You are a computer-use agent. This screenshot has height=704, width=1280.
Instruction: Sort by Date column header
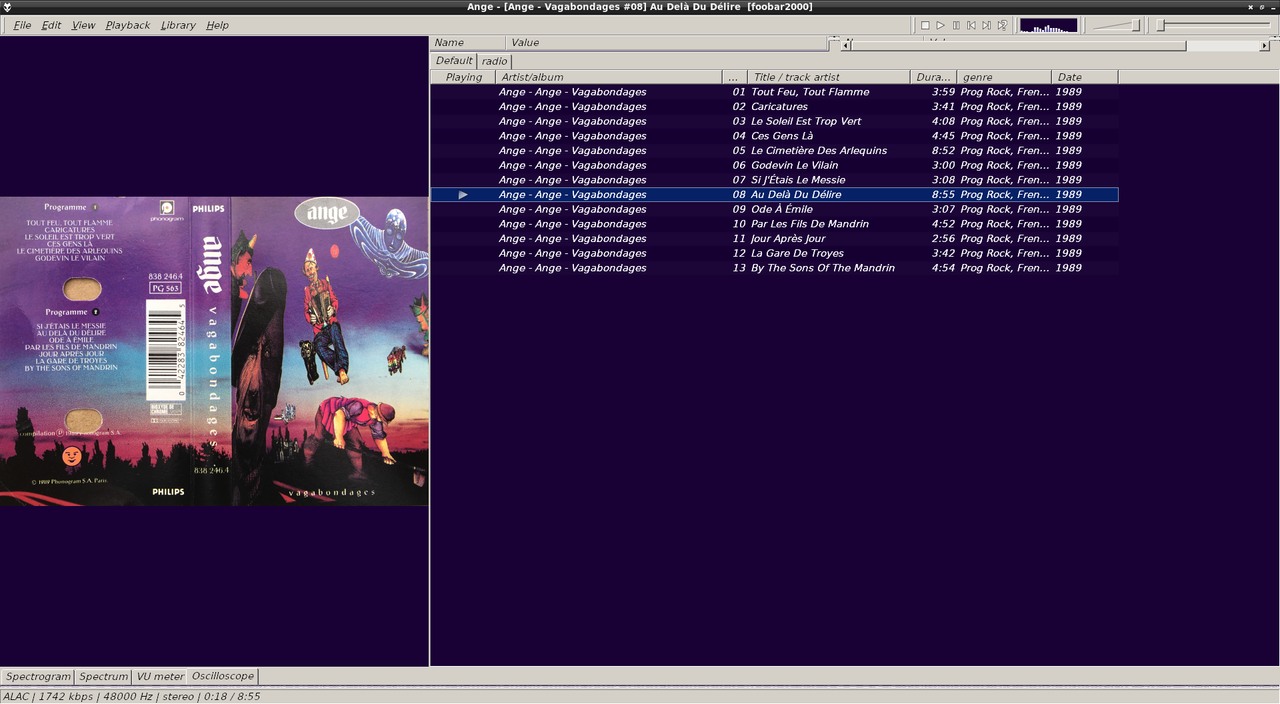[1085, 77]
